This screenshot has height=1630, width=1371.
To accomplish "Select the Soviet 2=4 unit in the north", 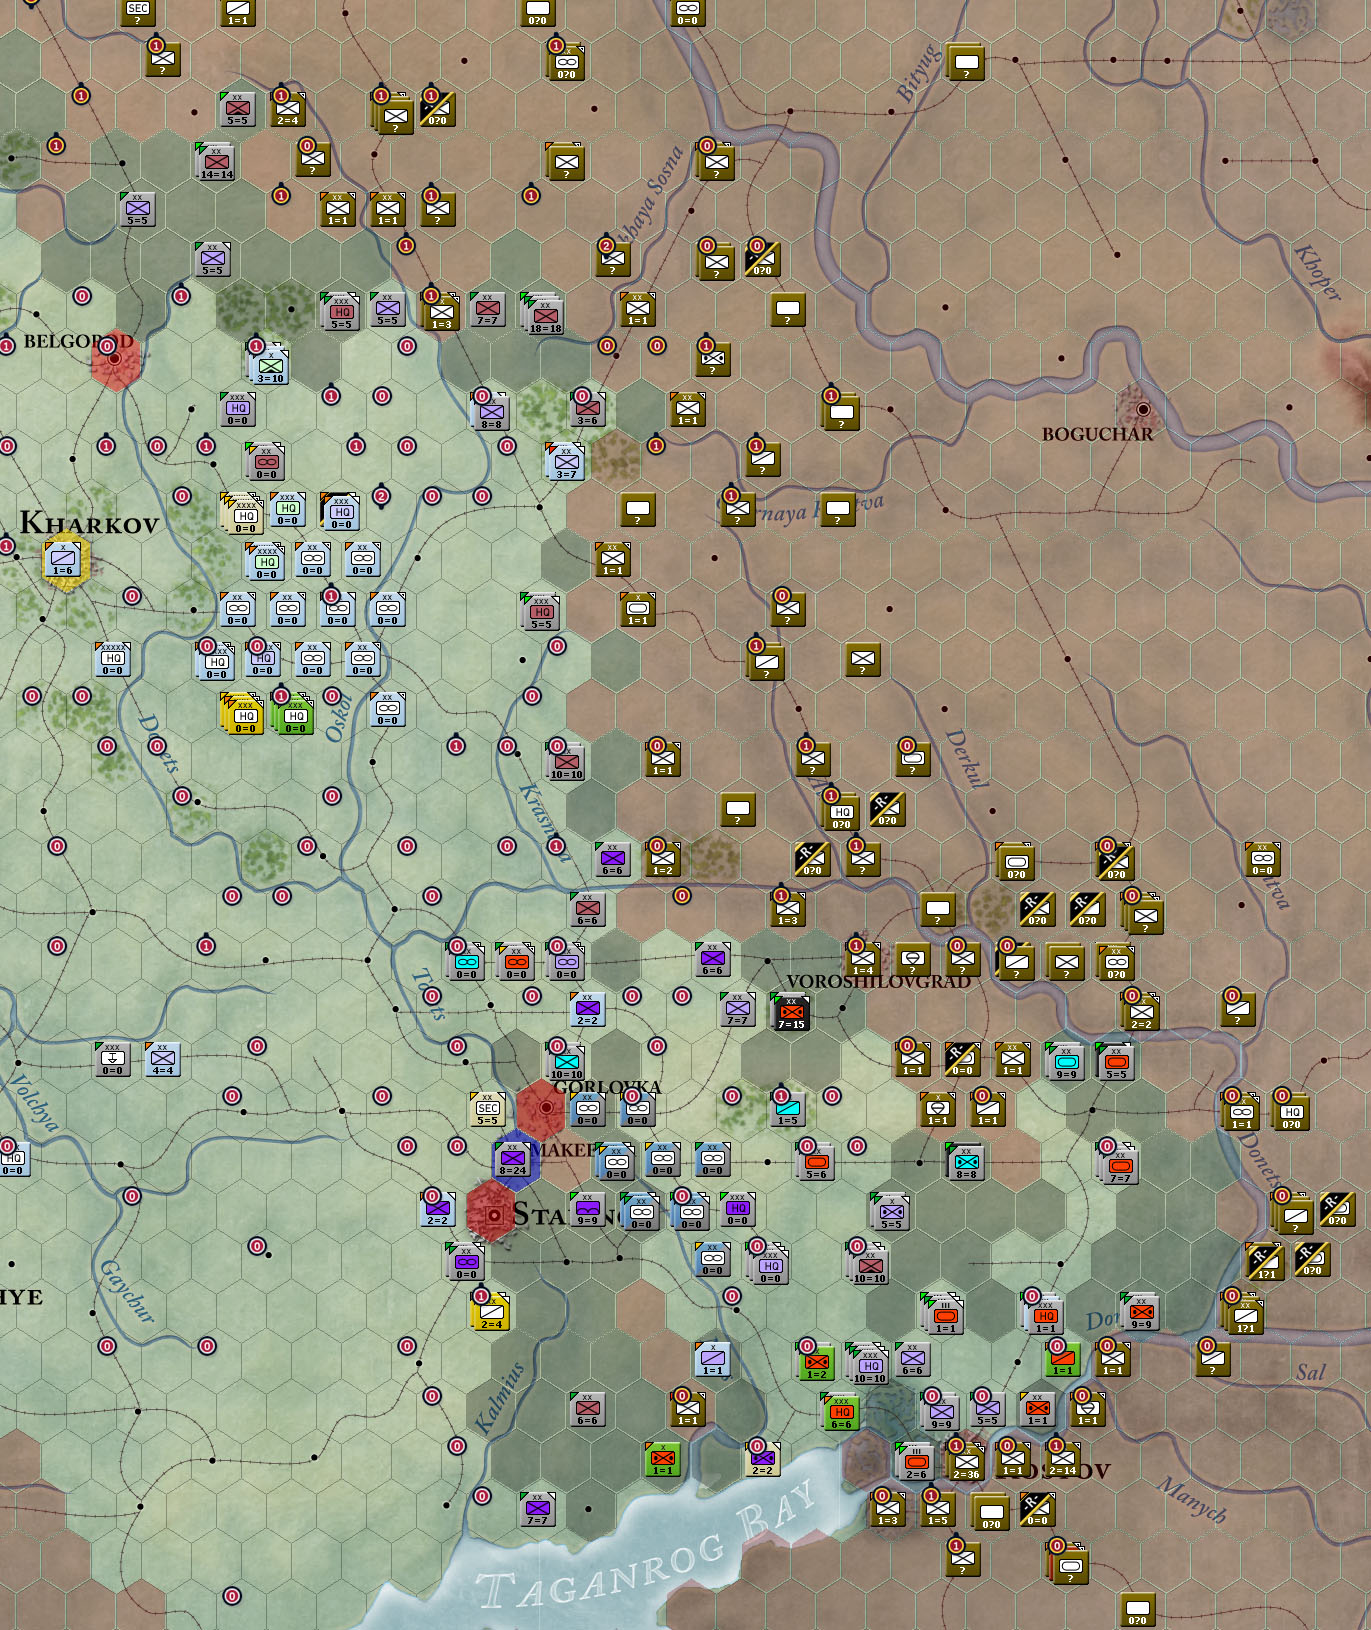I will click(287, 108).
